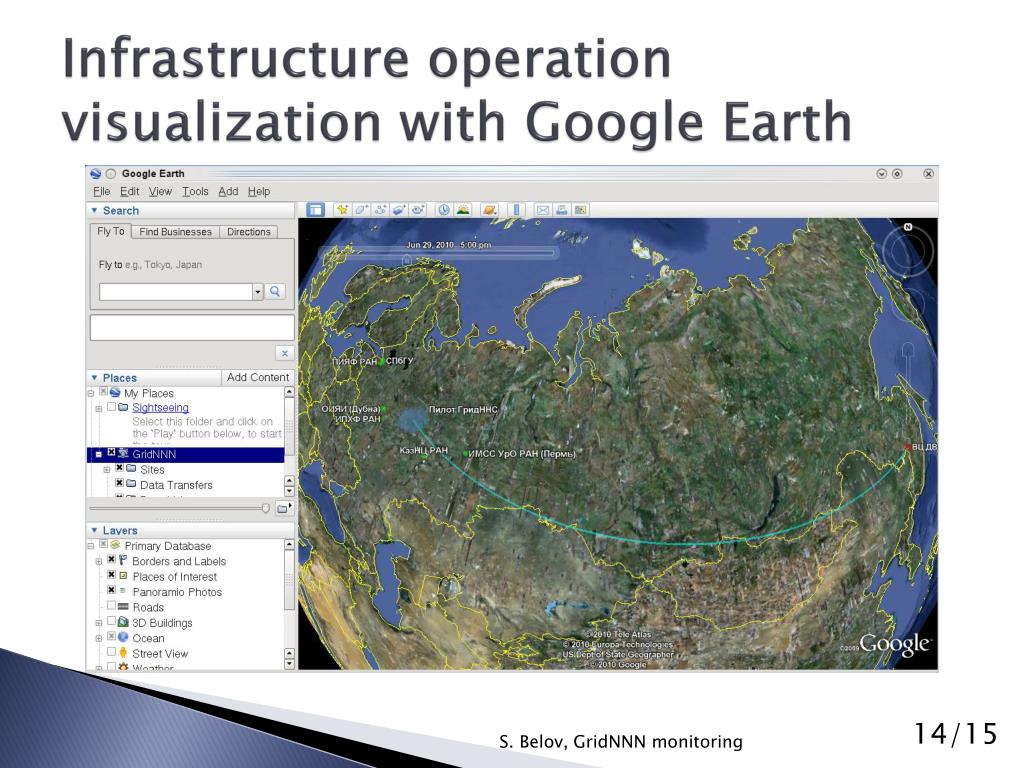Open the Fly To search history dropdown
The width and height of the screenshot is (1024, 768).
point(258,291)
